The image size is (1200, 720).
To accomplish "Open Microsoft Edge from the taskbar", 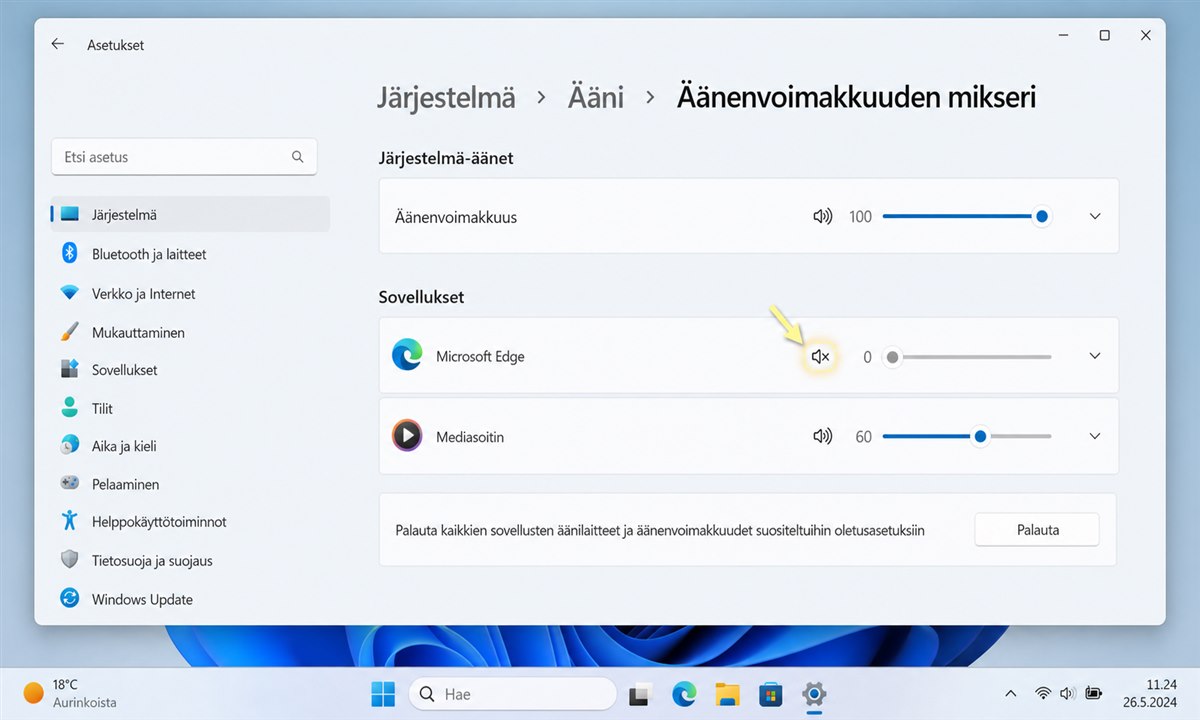I will (684, 693).
